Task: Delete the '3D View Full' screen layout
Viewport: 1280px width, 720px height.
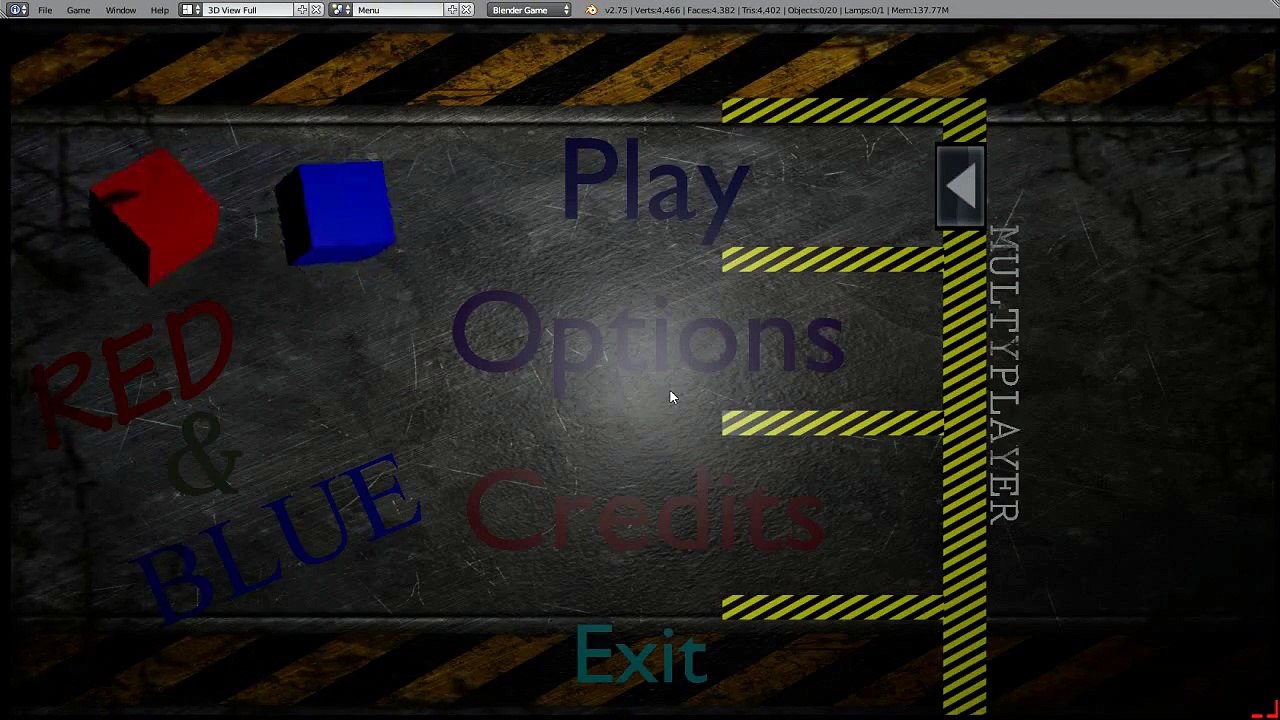Action: tap(316, 10)
